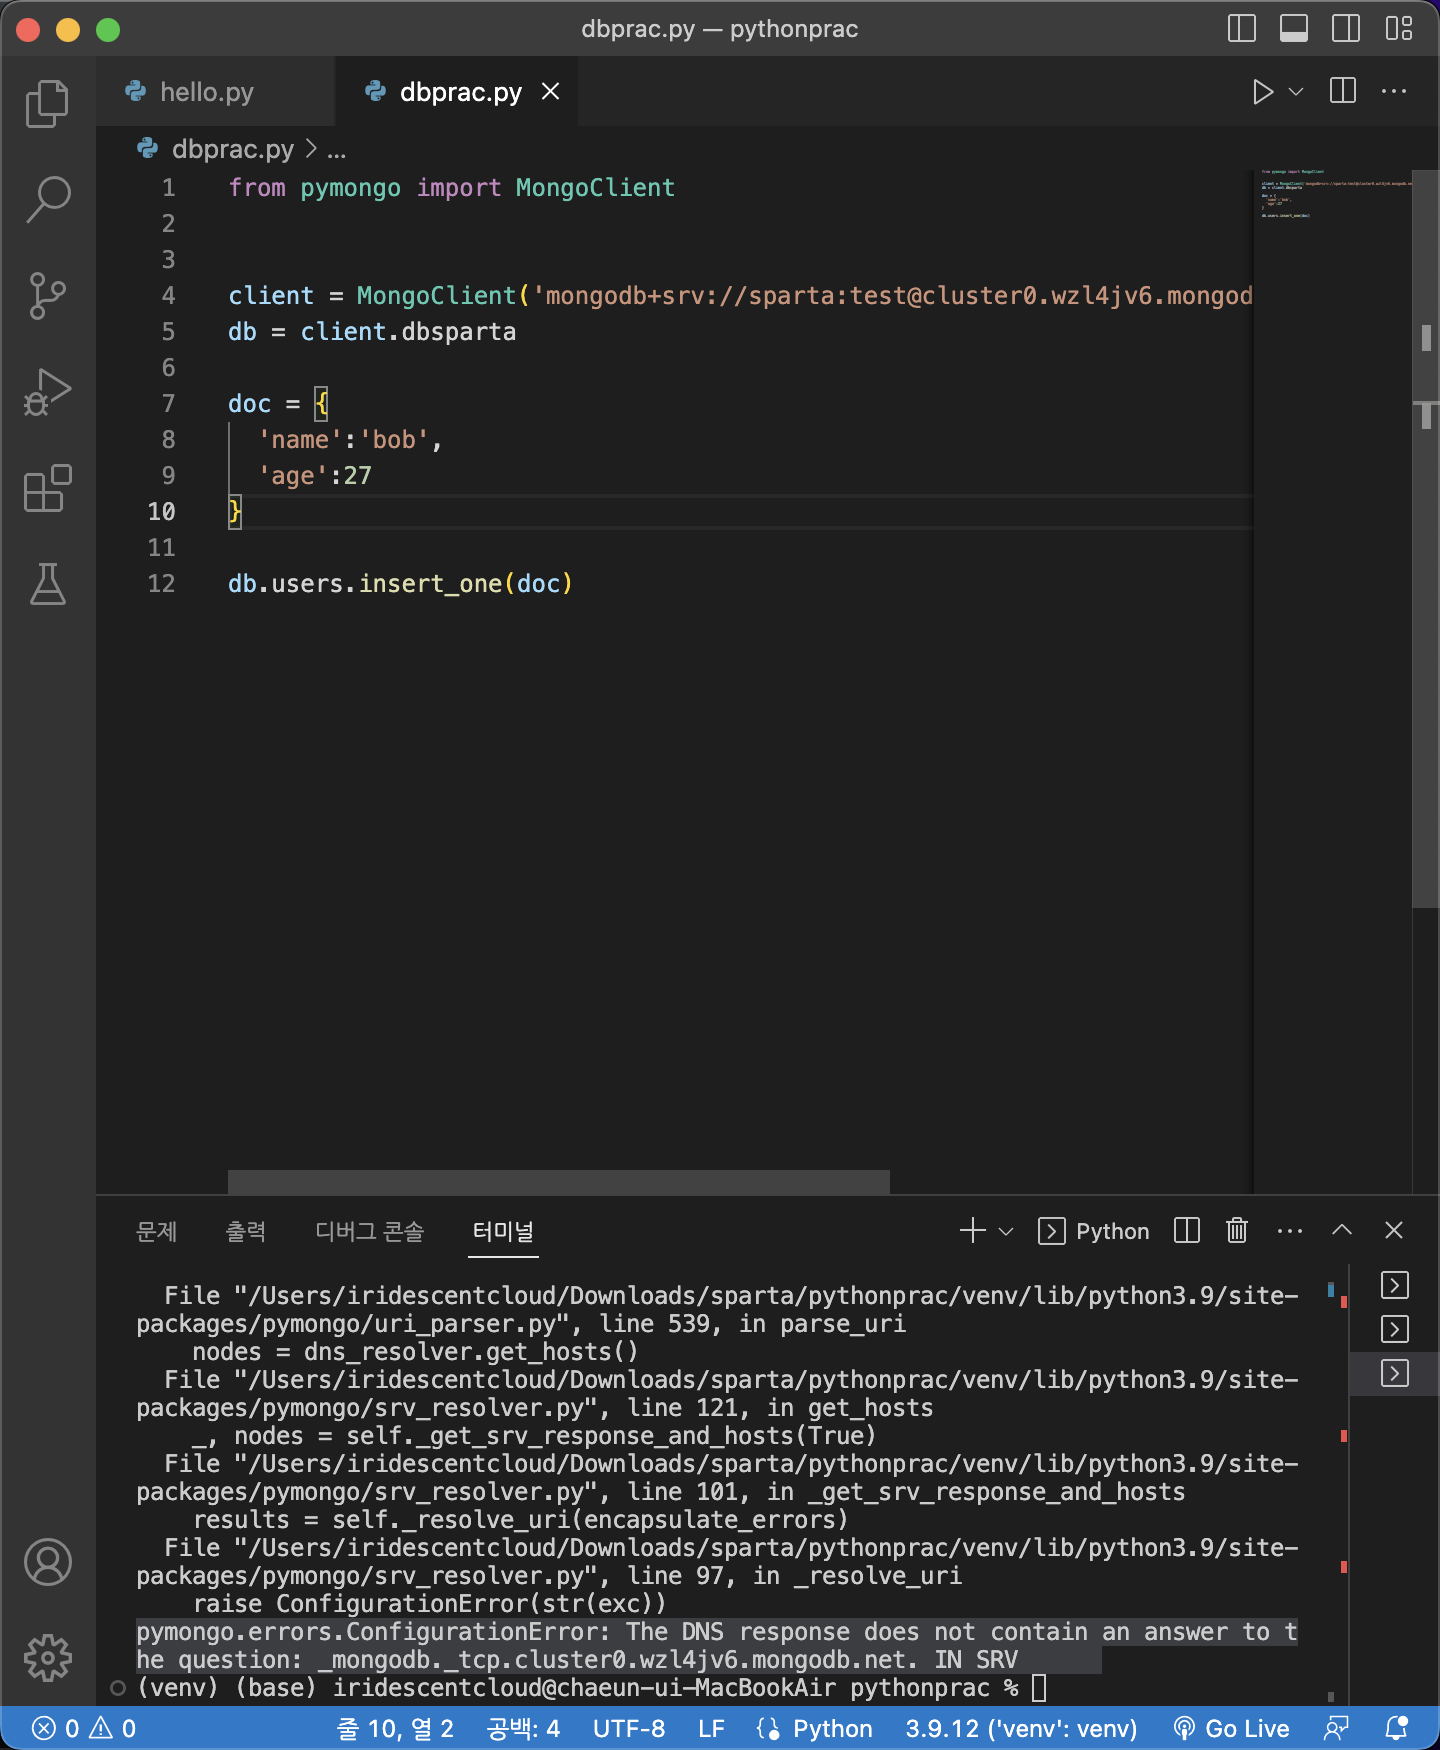Image resolution: width=1440 pixels, height=1750 pixels.
Task: Click the editor horizontal scrollbar
Action: click(x=559, y=1182)
